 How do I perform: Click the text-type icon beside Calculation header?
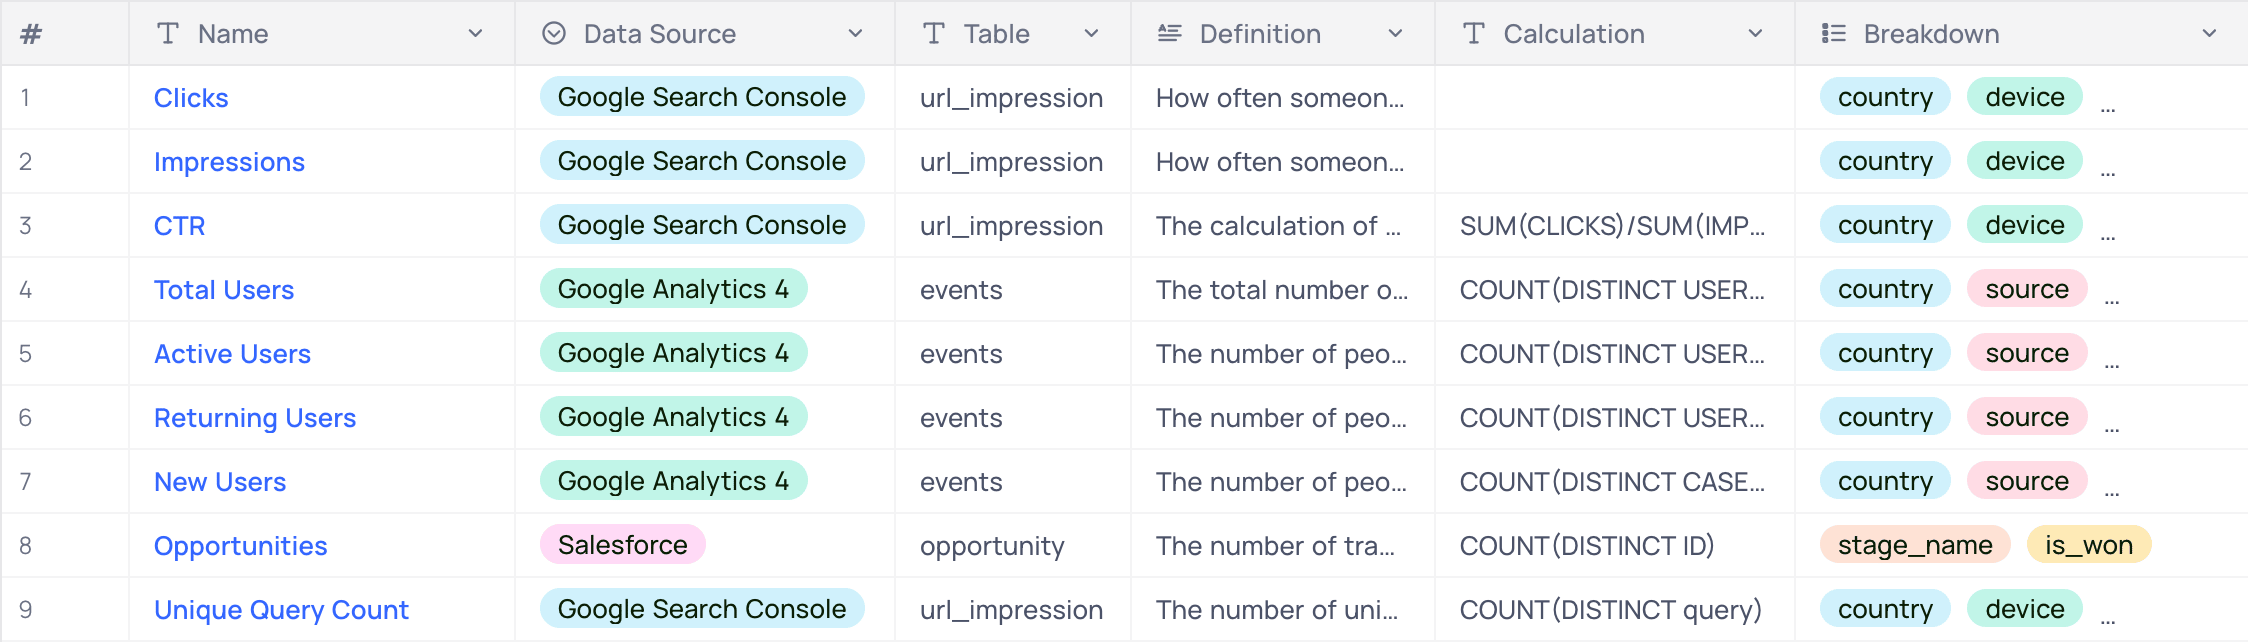[1474, 34]
